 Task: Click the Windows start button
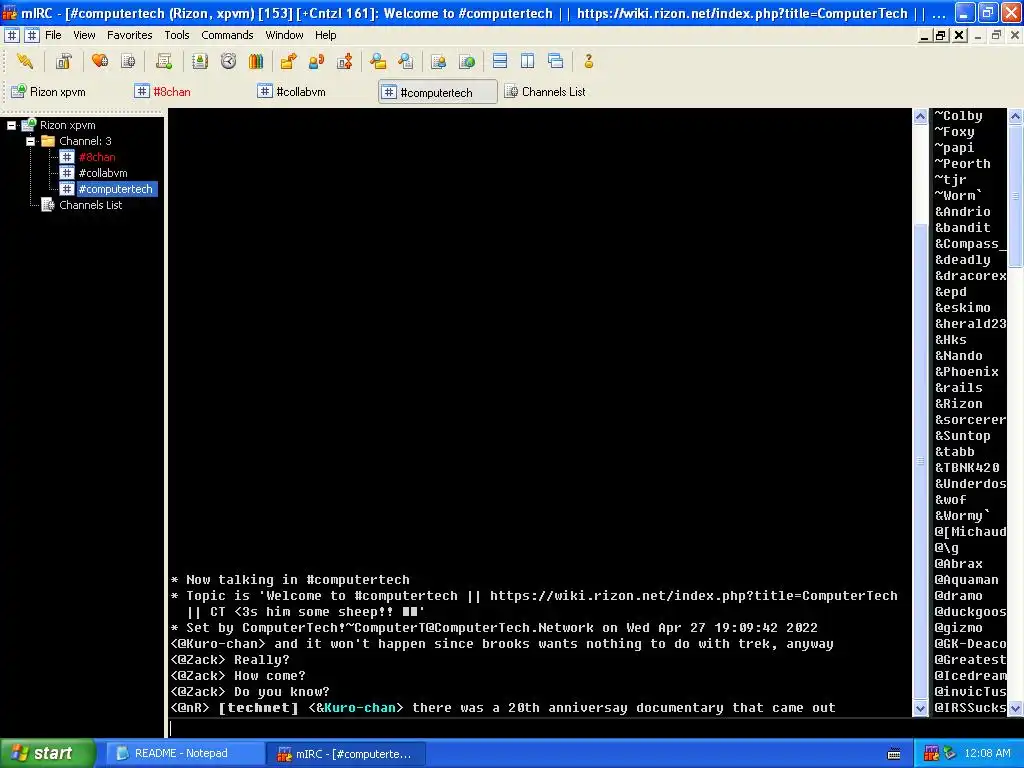pyautogui.click(x=48, y=754)
